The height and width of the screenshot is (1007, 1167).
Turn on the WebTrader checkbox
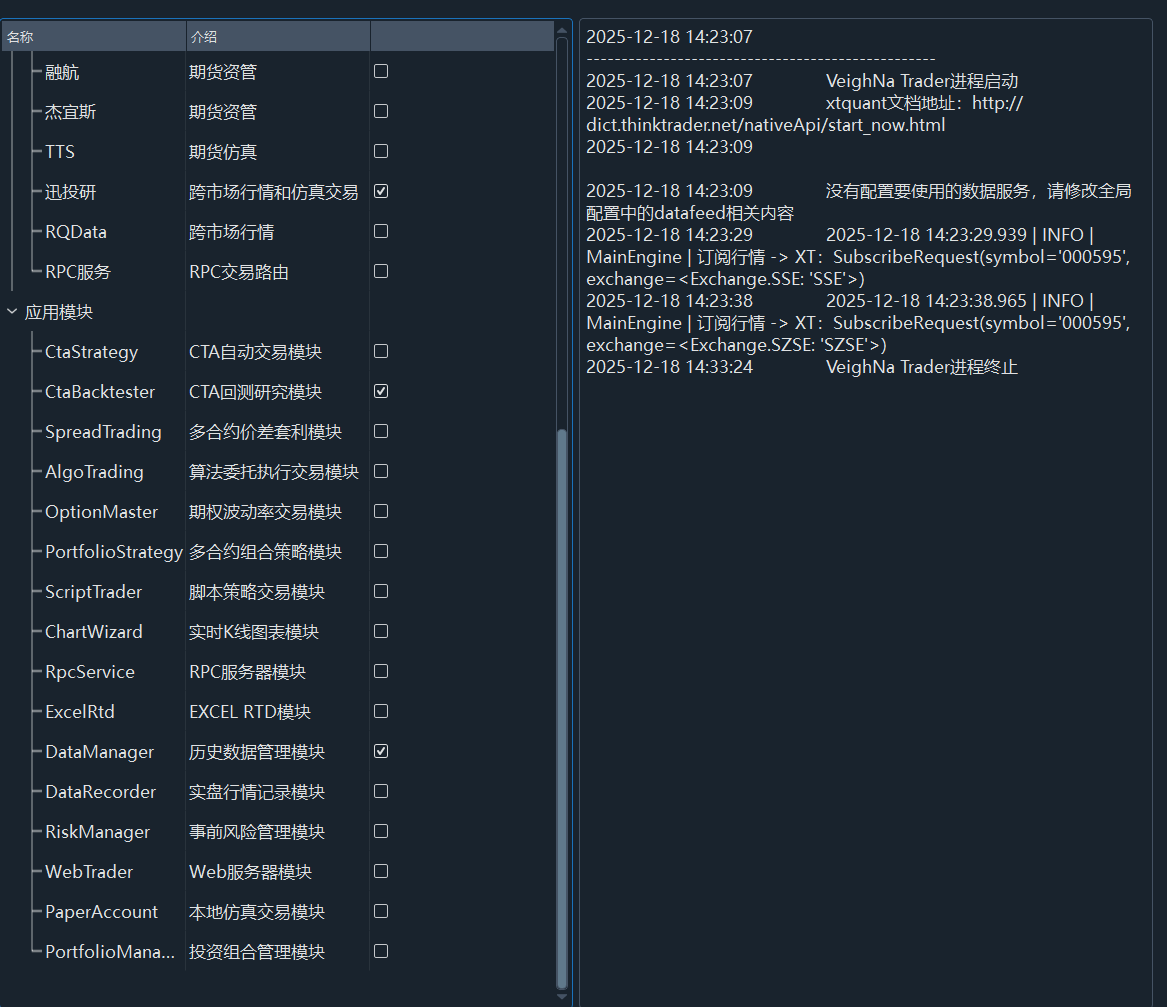(x=381, y=871)
